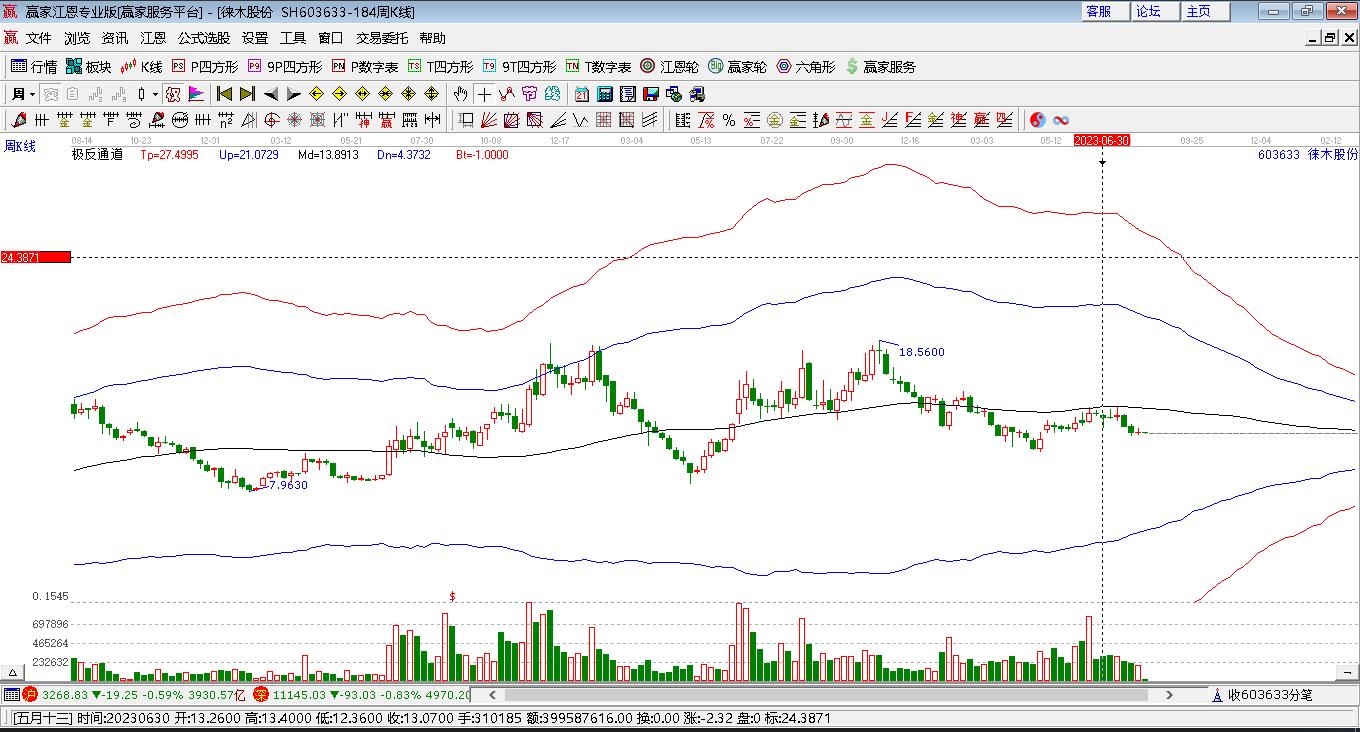Open the calendar icon showing 21

coord(582,94)
